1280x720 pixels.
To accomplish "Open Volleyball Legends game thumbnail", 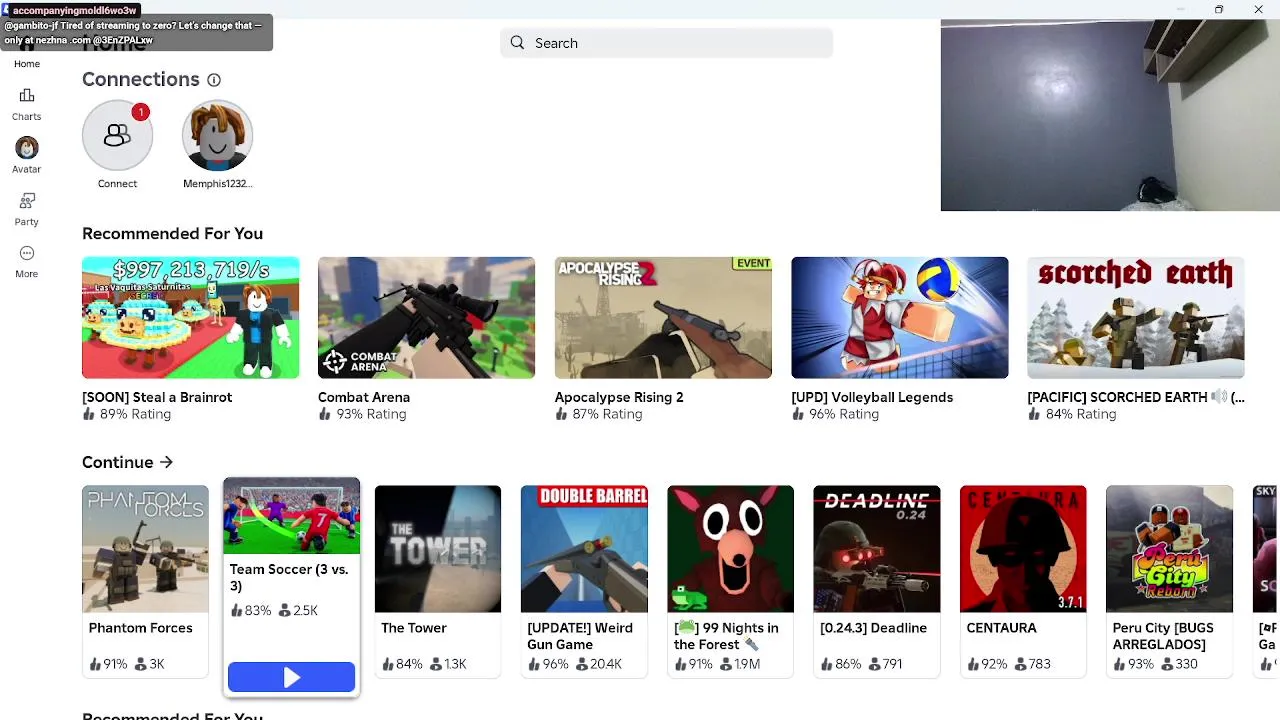I will [x=899, y=318].
